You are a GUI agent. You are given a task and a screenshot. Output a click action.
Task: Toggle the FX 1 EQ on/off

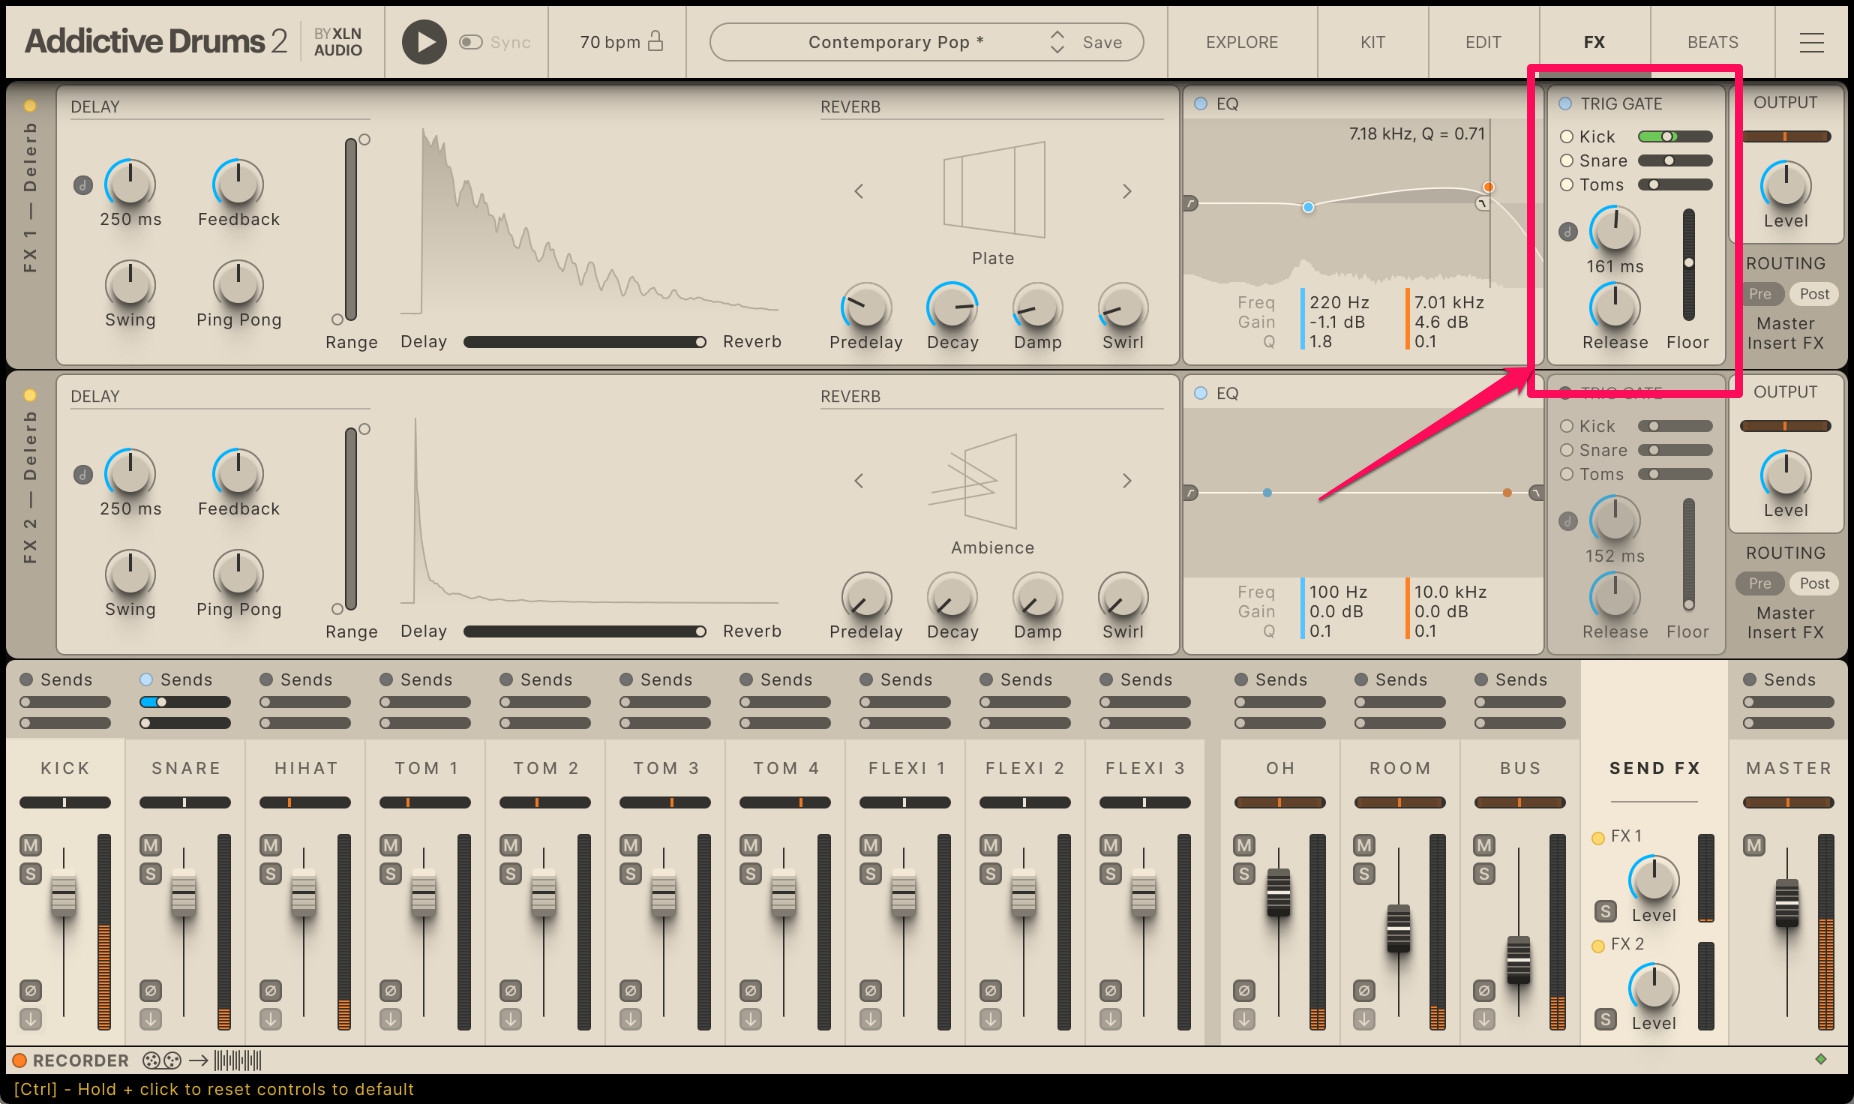pyautogui.click(x=1201, y=103)
